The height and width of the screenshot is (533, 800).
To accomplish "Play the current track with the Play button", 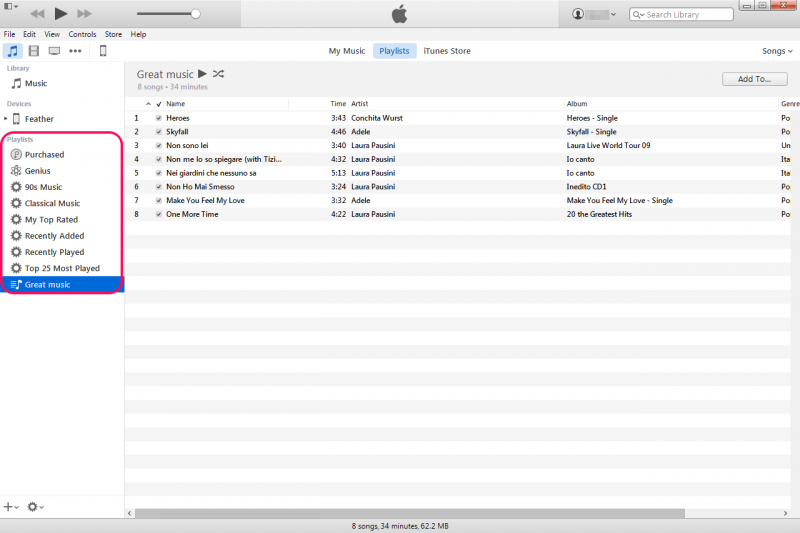I will (61, 14).
